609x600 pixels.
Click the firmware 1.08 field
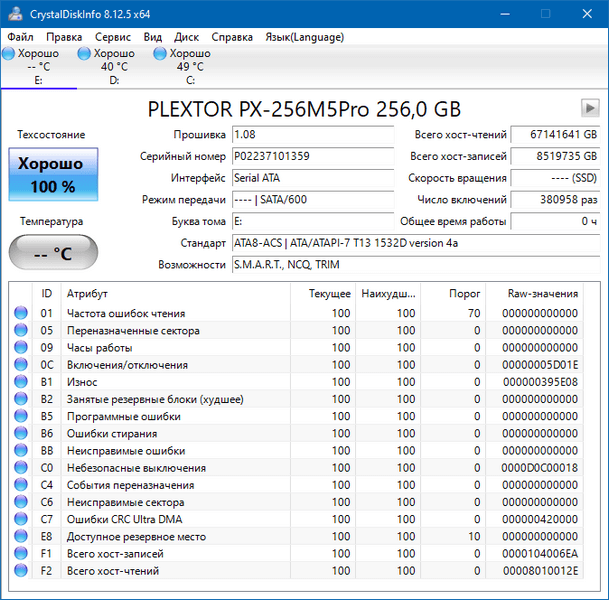[x=313, y=134]
